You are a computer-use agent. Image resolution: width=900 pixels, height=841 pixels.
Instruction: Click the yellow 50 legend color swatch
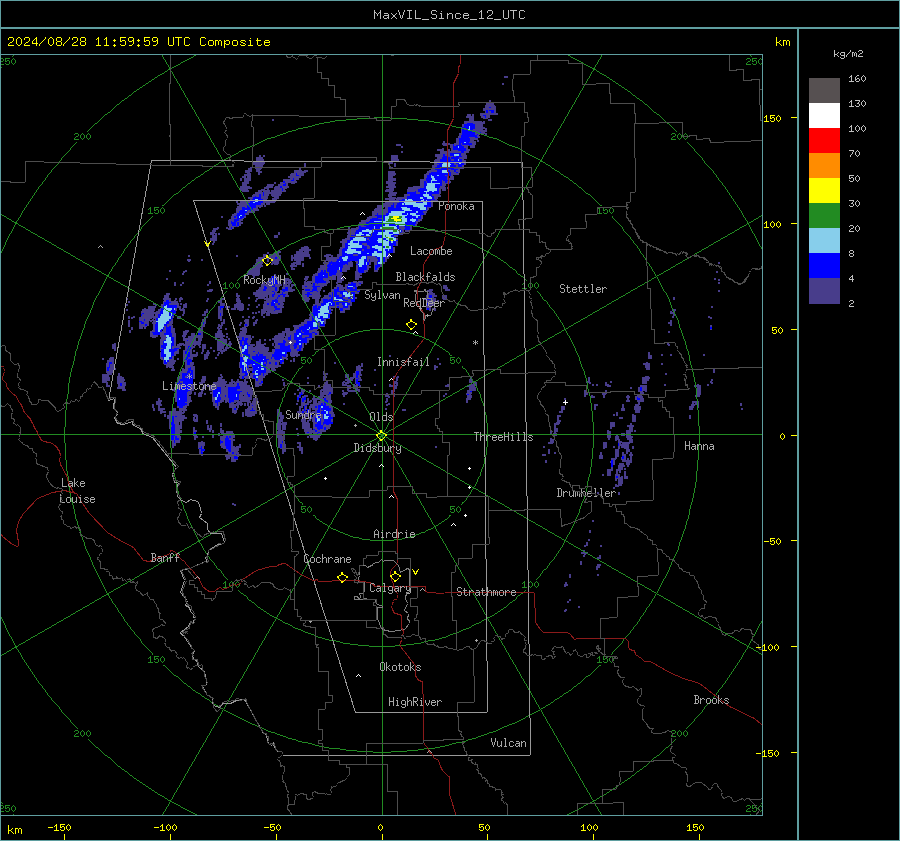[x=824, y=191]
